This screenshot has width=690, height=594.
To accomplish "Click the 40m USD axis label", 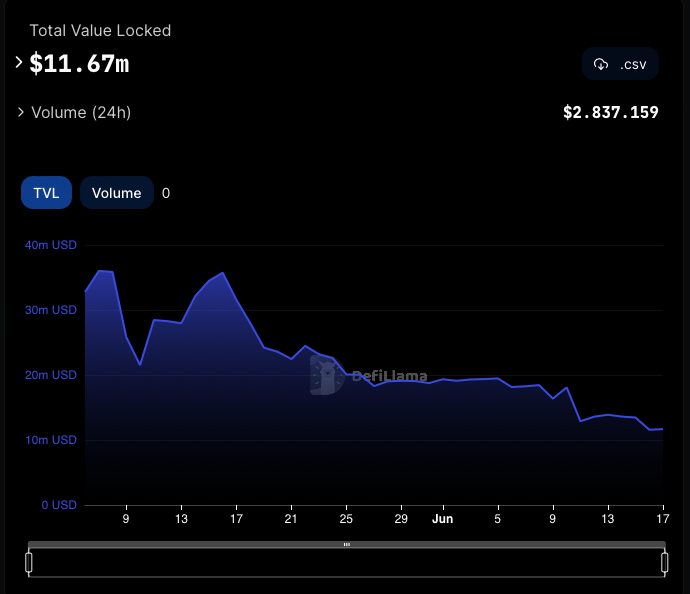I will 51,245.
